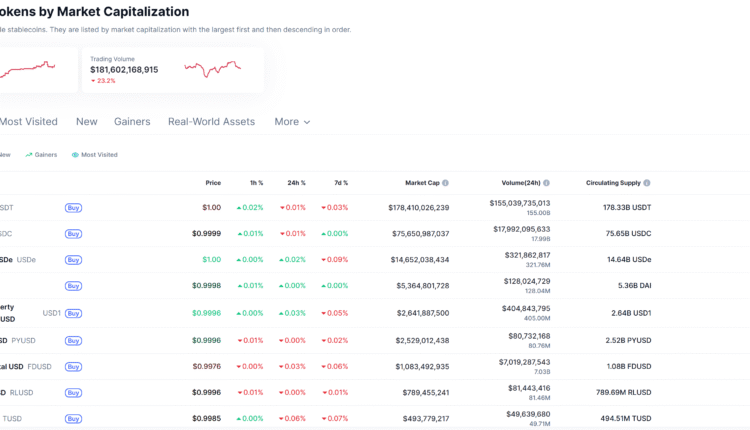Click the Circulating Supply info icon
This screenshot has height=430, width=750.
647,183
